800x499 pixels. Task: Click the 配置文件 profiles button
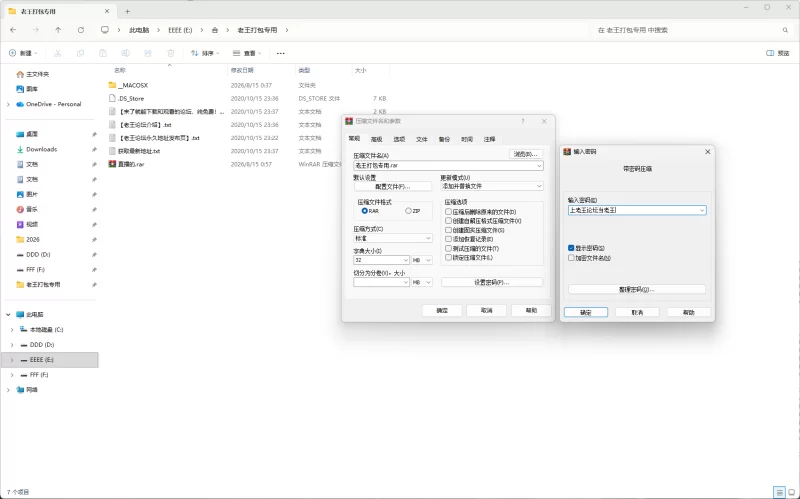[393, 187]
